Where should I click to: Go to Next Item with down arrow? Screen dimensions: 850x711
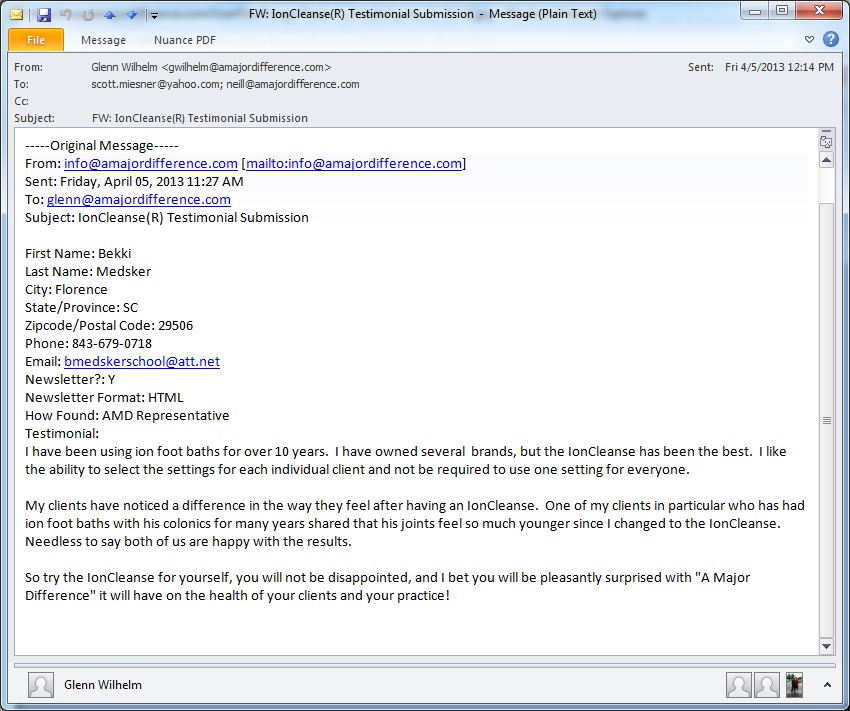click(x=132, y=15)
